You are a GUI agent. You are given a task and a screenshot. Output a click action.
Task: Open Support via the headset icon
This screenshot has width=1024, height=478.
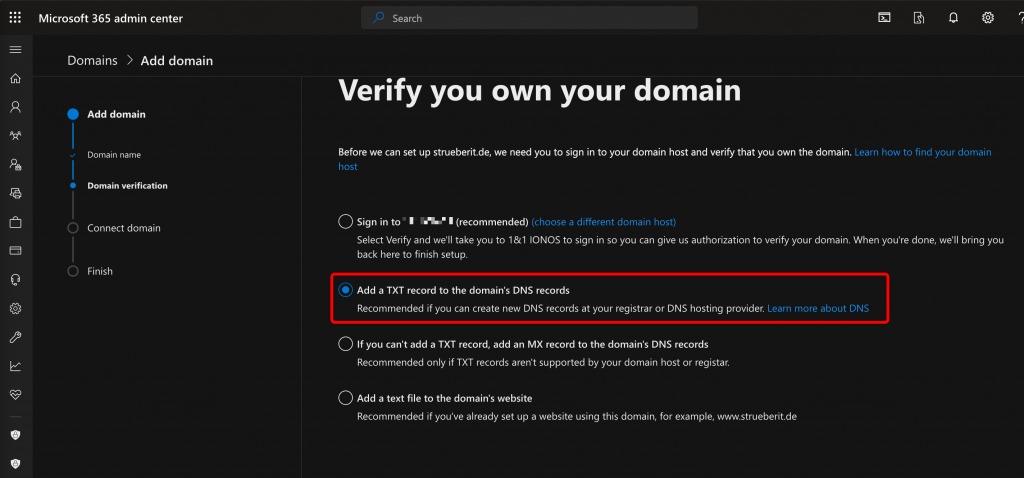tap(15, 279)
